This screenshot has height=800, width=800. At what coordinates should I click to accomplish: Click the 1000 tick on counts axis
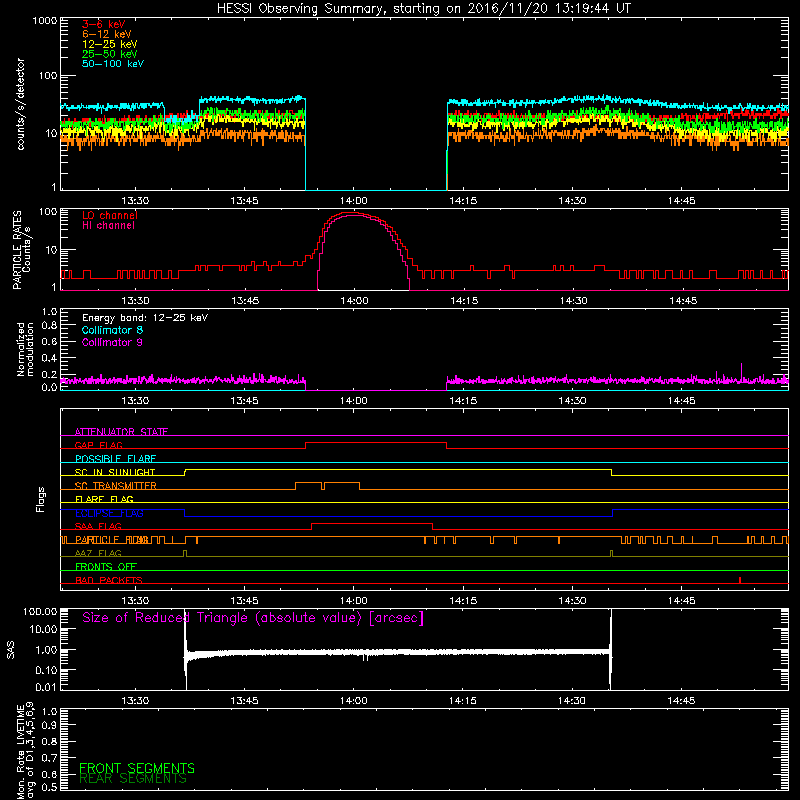pyautogui.click(x=45, y=21)
